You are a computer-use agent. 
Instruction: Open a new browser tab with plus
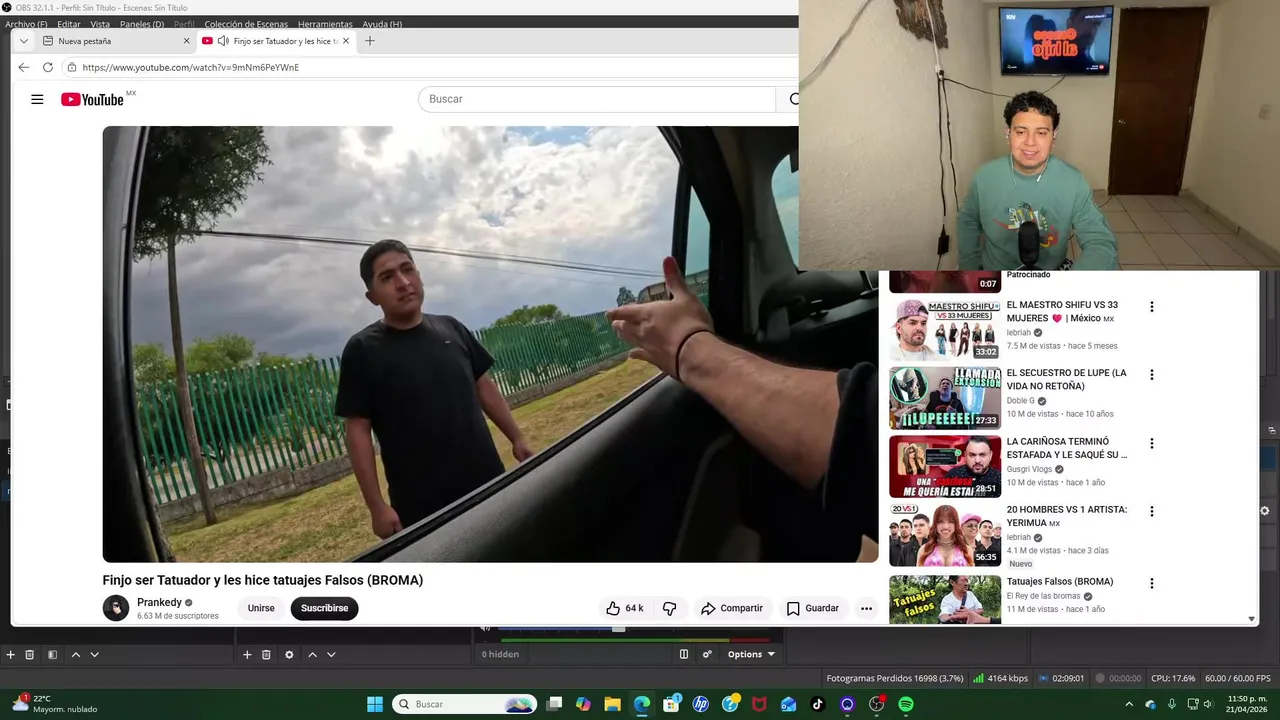click(x=370, y=41)
